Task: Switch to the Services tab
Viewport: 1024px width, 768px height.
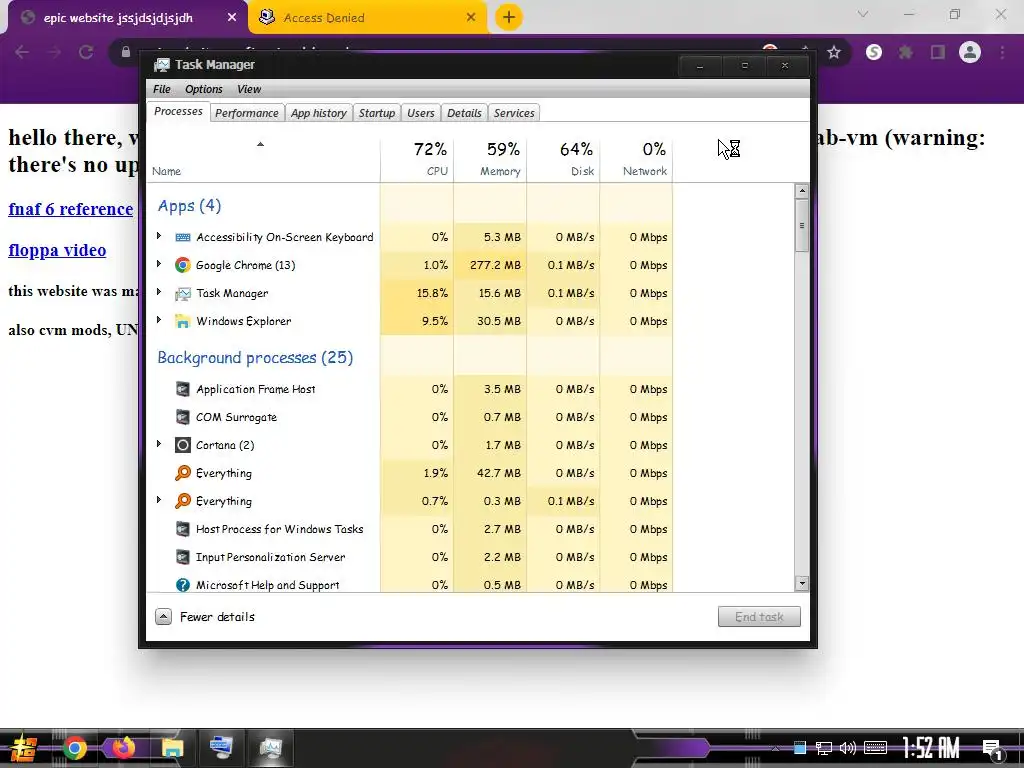Action: click(x=514, y=113)
